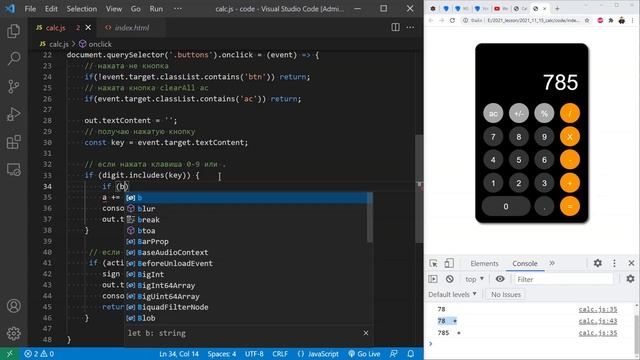This screenshot has height=360, width=640.
Task: Click the remote window status bar icon
Action: 9,354
